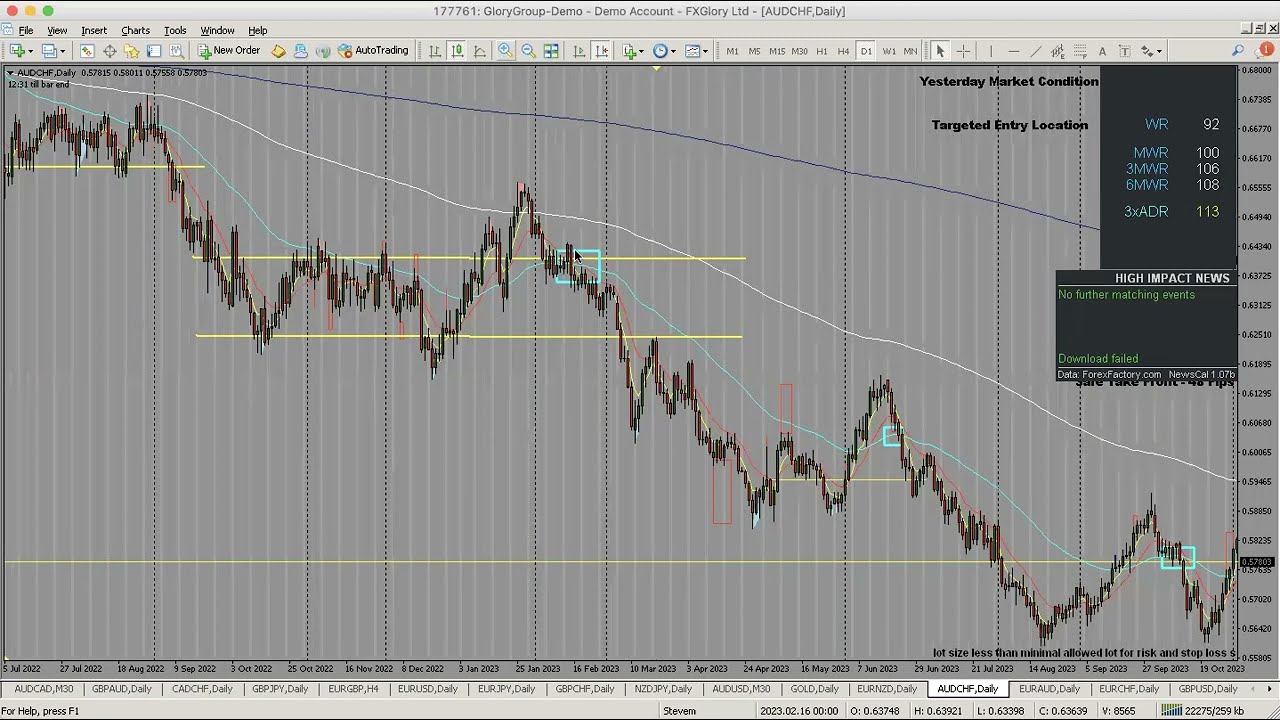Select the W1 timeframe
Viewport: 1280px width, 720px height.
(888, 51)
